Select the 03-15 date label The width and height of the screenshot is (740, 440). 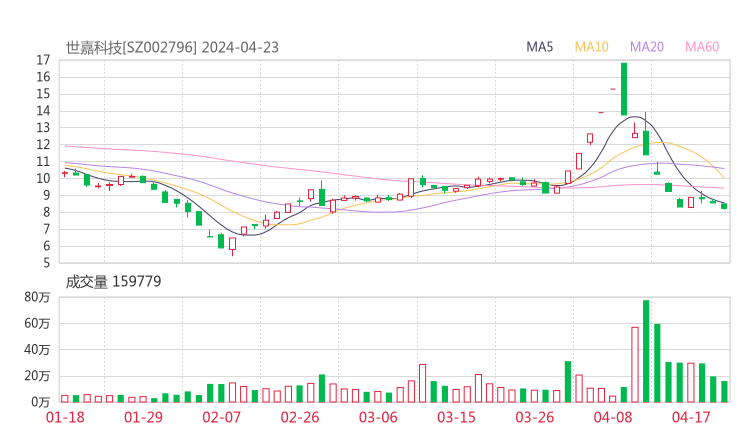point(456,417)
